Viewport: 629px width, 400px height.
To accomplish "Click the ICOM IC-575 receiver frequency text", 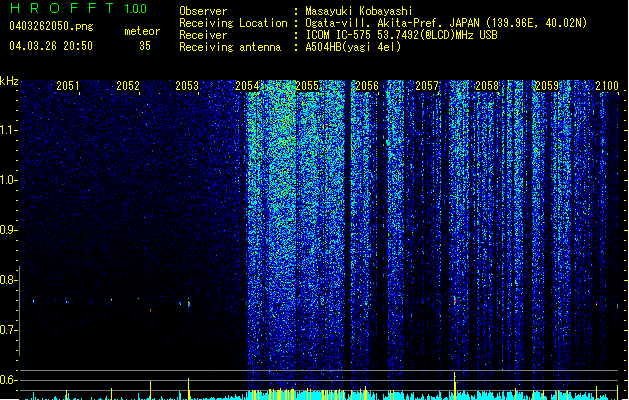I will click(402, 35).
